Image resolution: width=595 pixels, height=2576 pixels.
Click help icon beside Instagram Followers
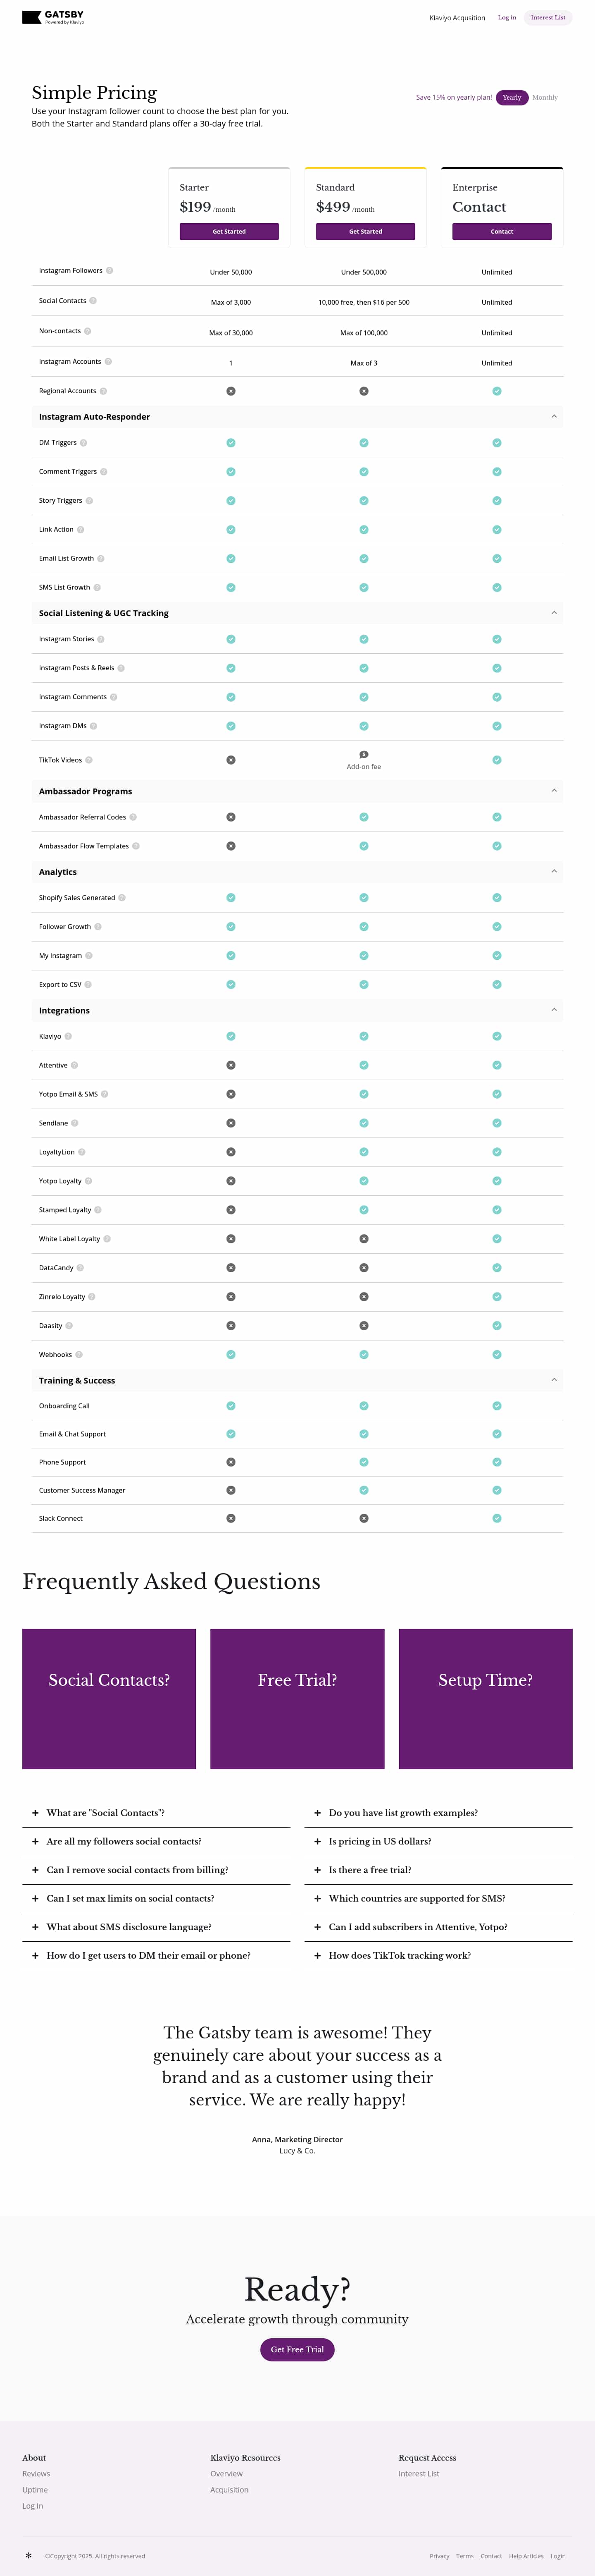click(110, 271)
